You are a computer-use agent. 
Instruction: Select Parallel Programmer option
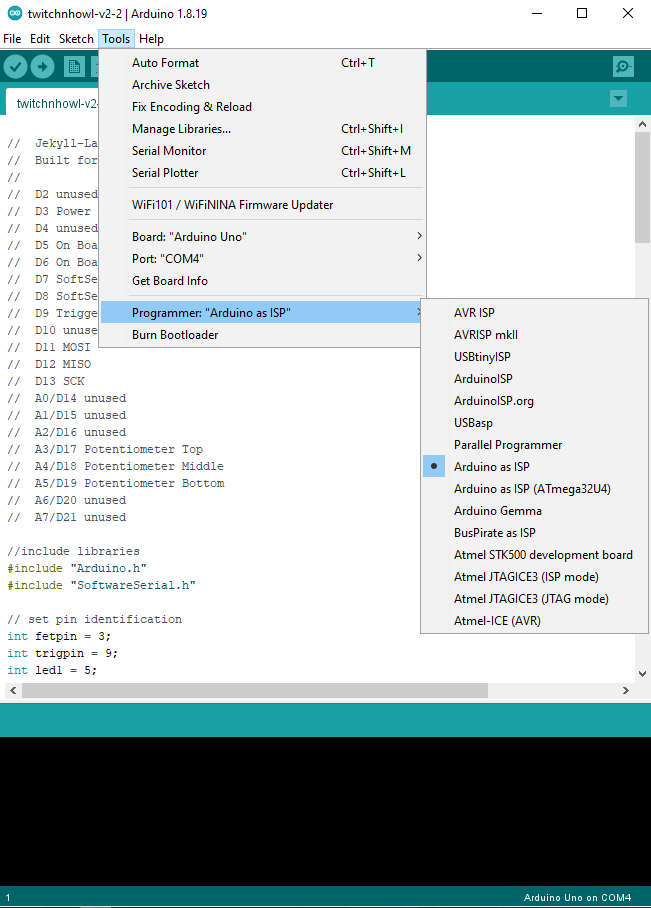[534, 445]
